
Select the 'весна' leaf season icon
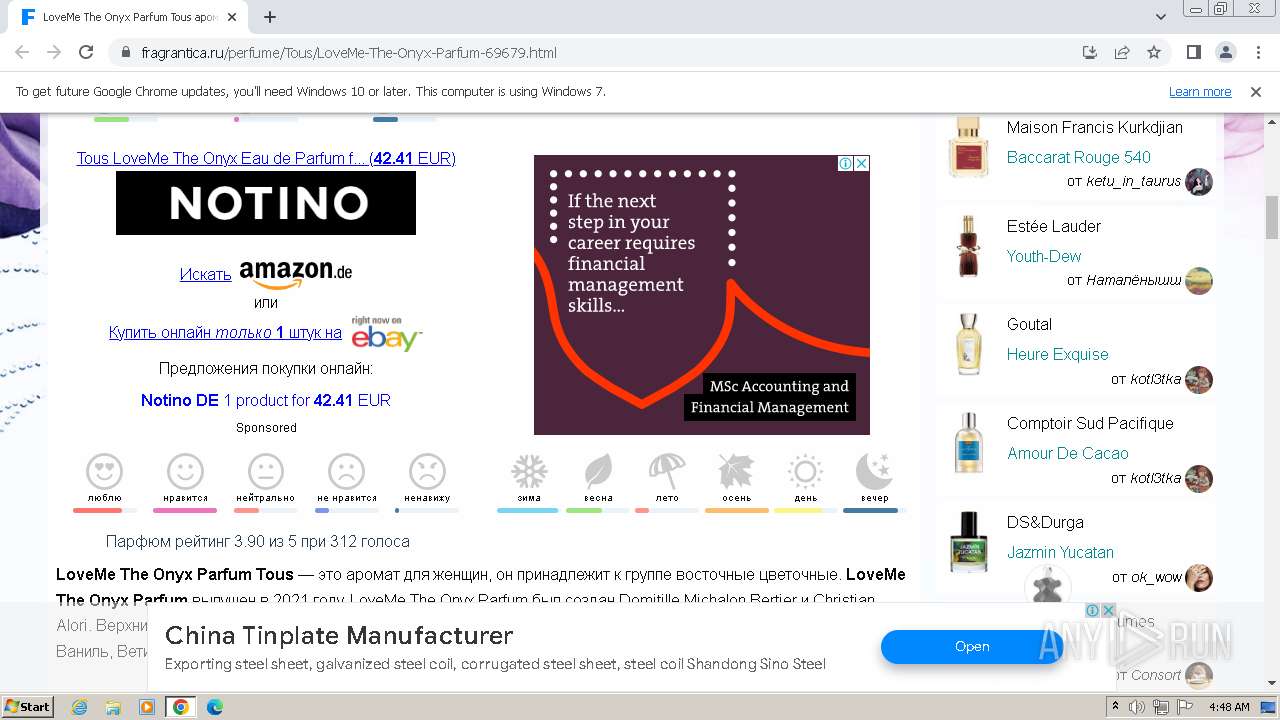click(x=598, y=471)
